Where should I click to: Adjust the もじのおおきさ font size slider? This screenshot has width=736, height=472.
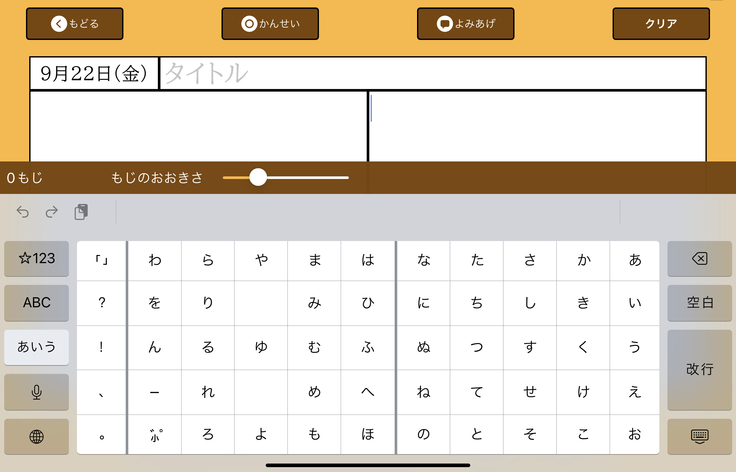pyautogui.click(x=285, y=177)
